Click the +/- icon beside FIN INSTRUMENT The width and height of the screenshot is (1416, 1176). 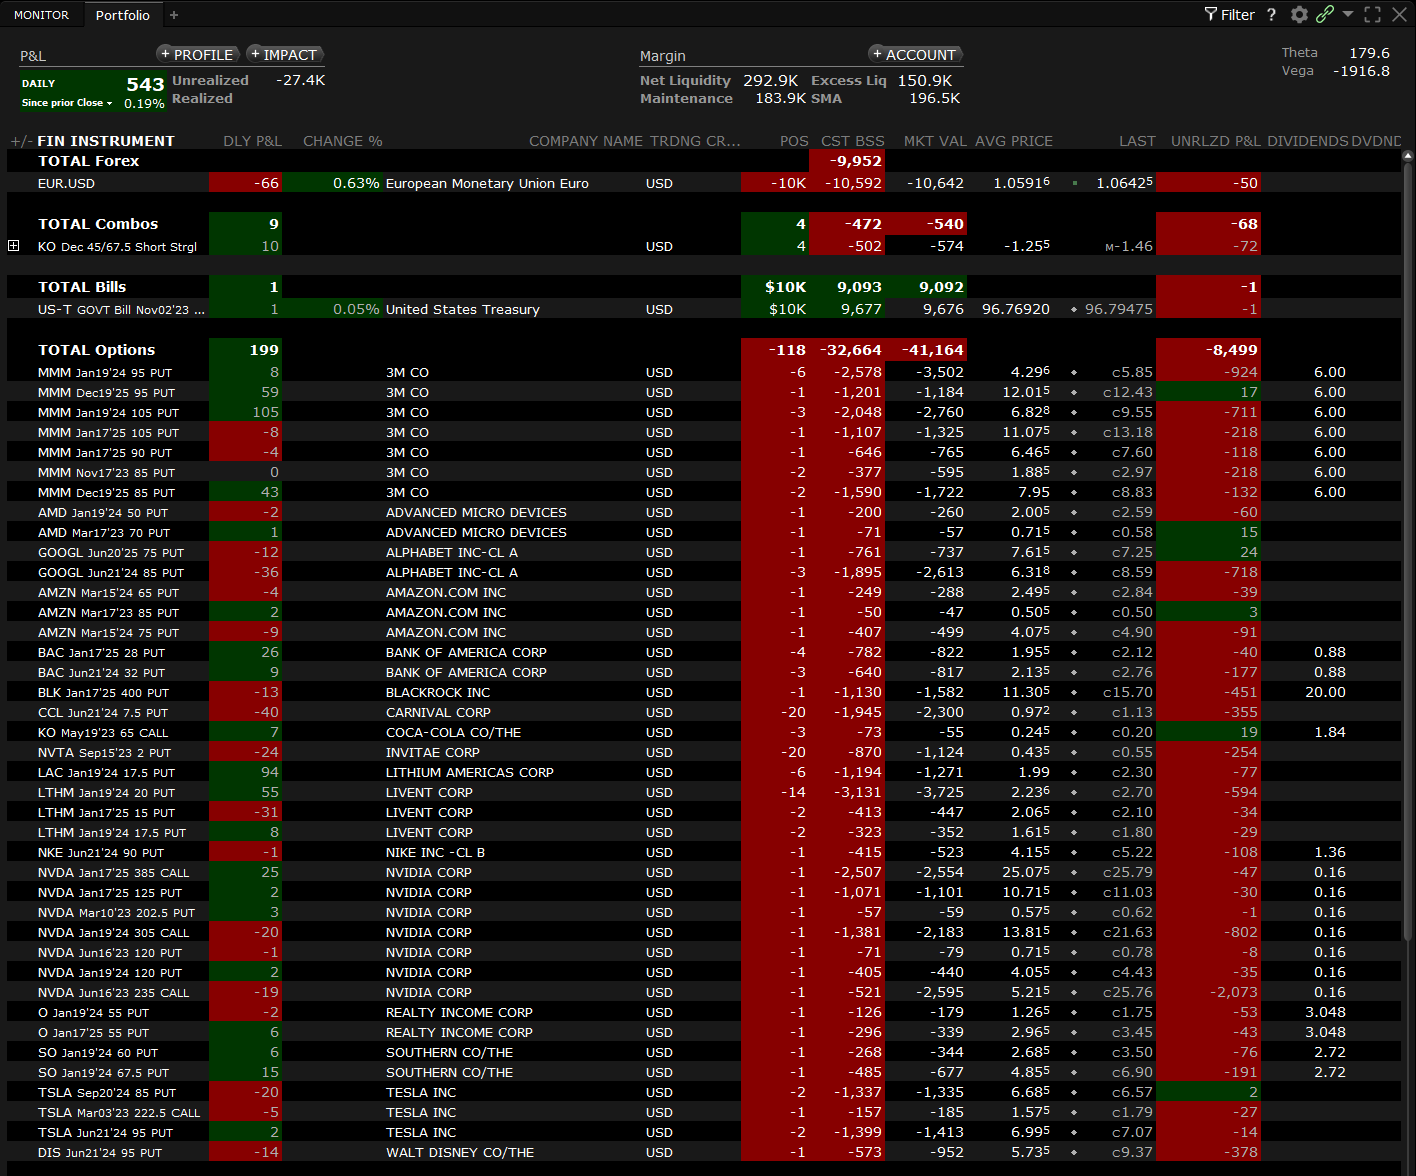tap(20, 141)
